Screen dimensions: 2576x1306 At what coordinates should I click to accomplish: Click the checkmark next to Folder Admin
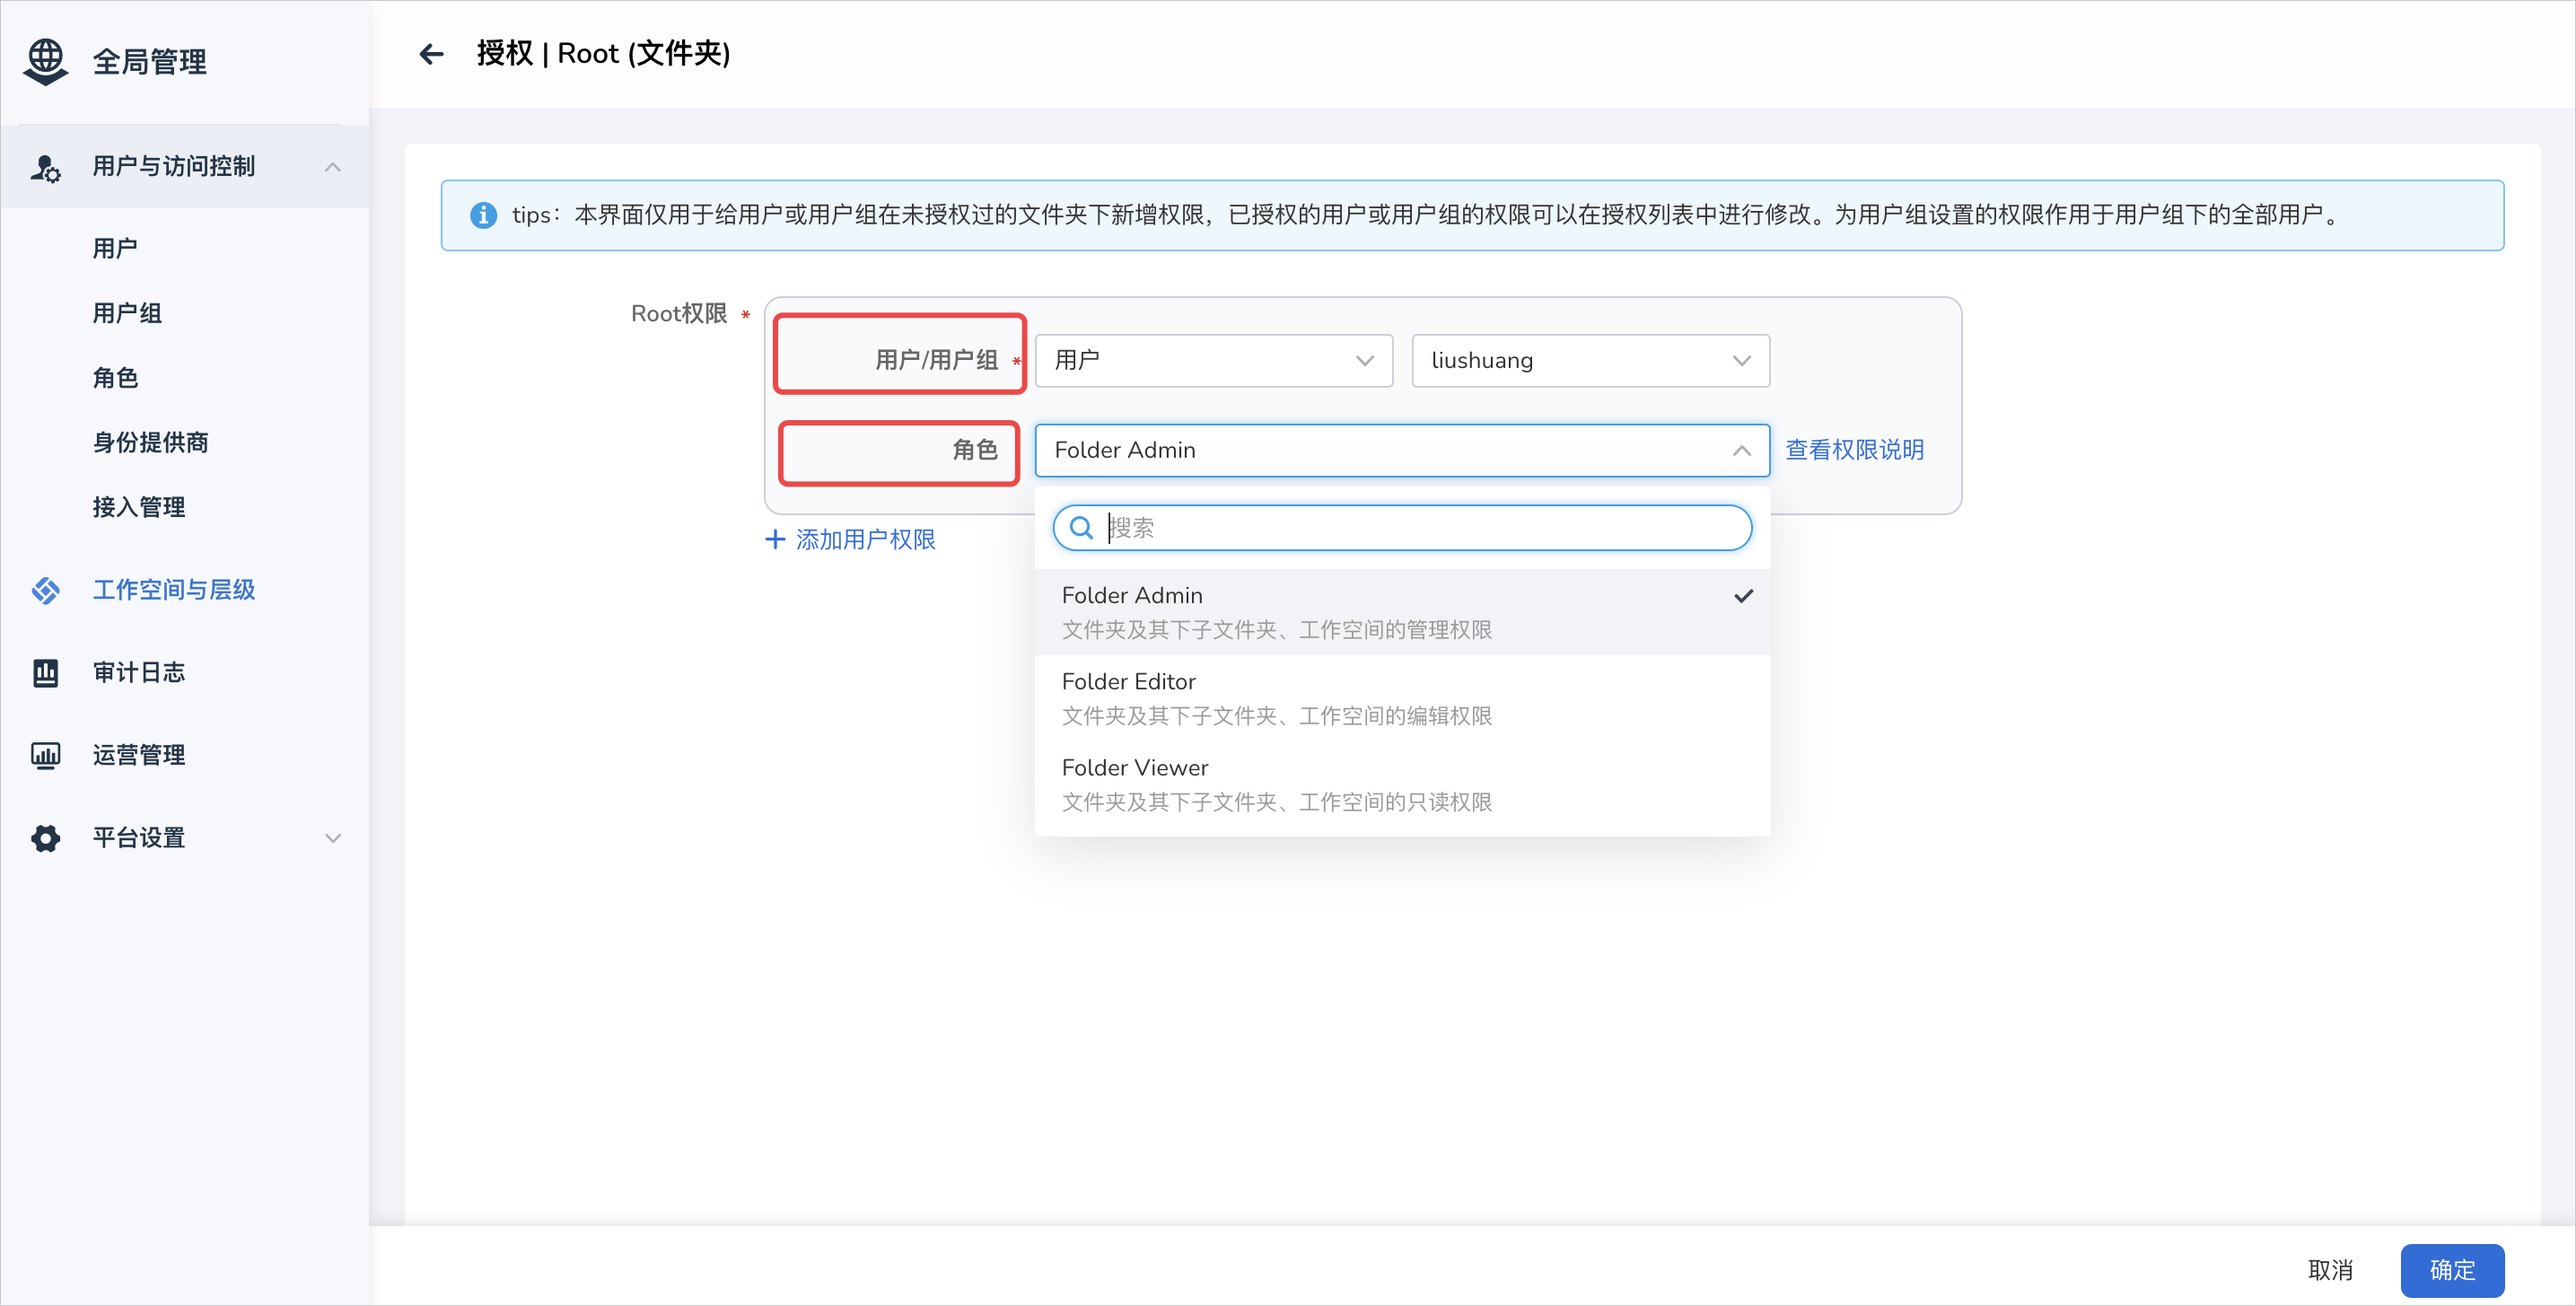pyautogui.click(x=1743, y=596)
